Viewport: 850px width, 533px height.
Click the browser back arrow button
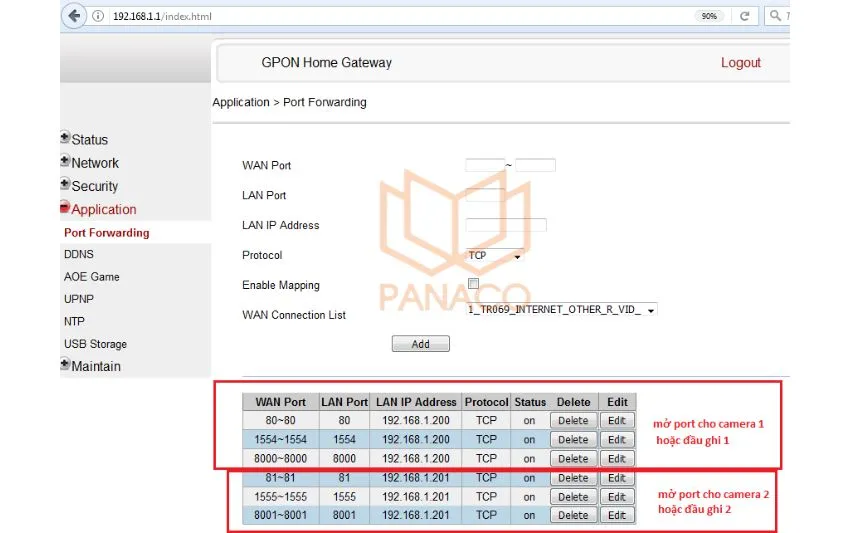pyautogui.click(x=74, y=16)
